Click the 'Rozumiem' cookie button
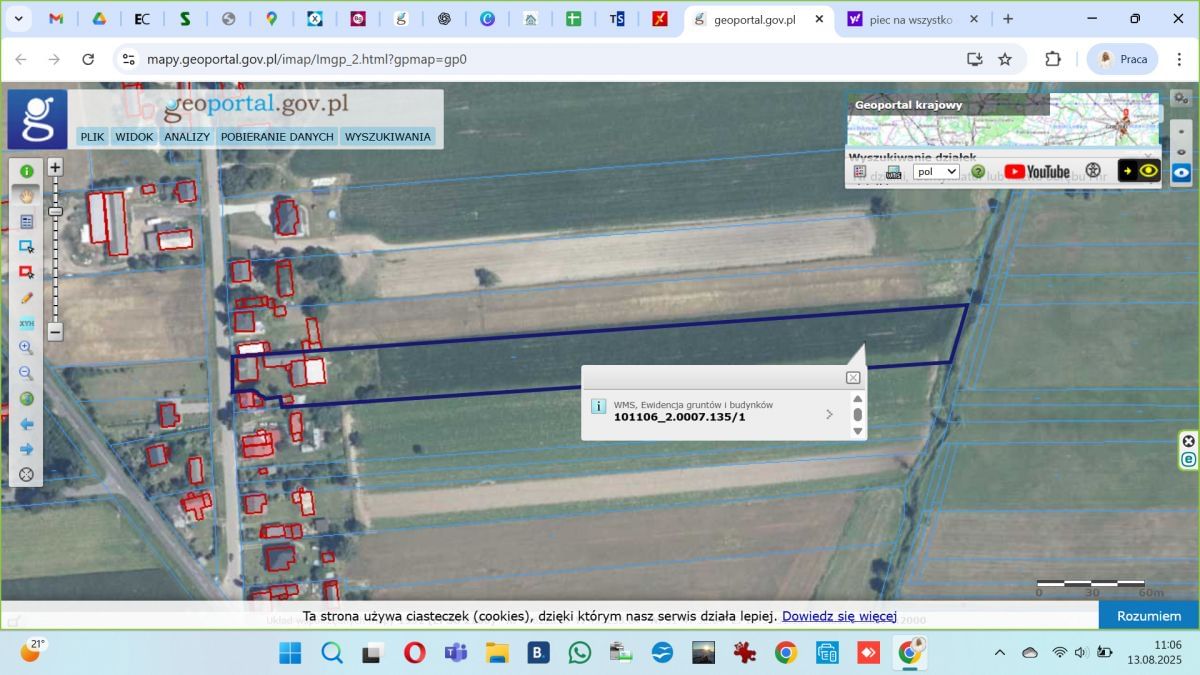 coord(1149,616)
